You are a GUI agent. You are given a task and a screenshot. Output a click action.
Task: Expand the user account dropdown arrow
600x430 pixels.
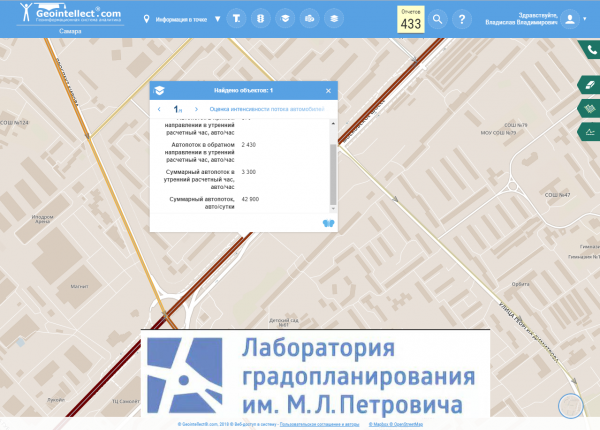pyautogui.click(x=585, y=19)
